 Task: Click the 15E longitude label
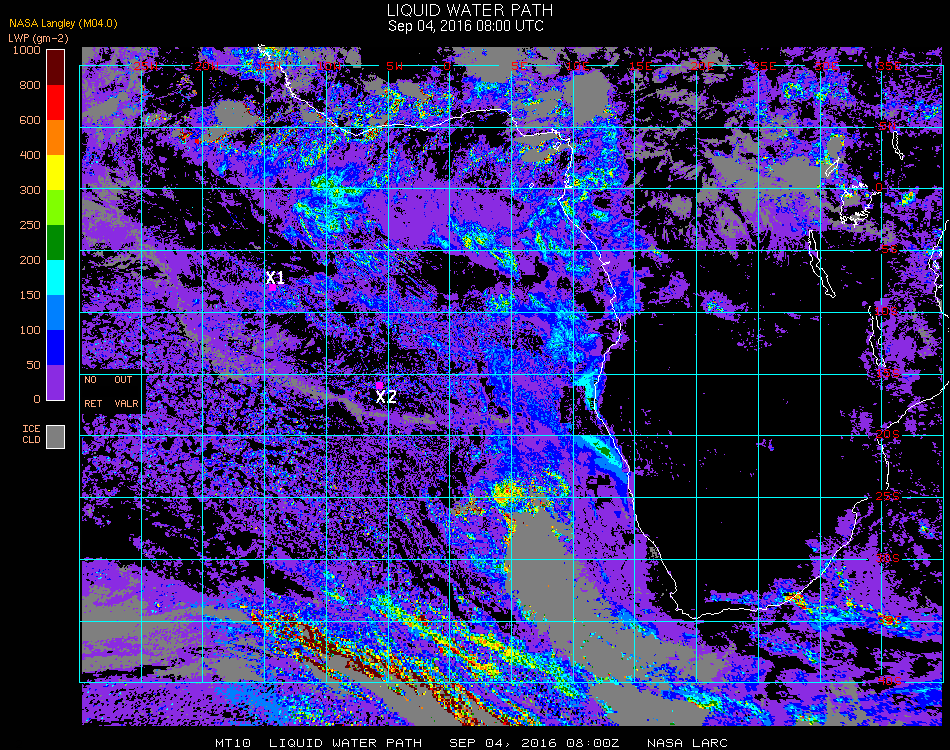point(640,66)
